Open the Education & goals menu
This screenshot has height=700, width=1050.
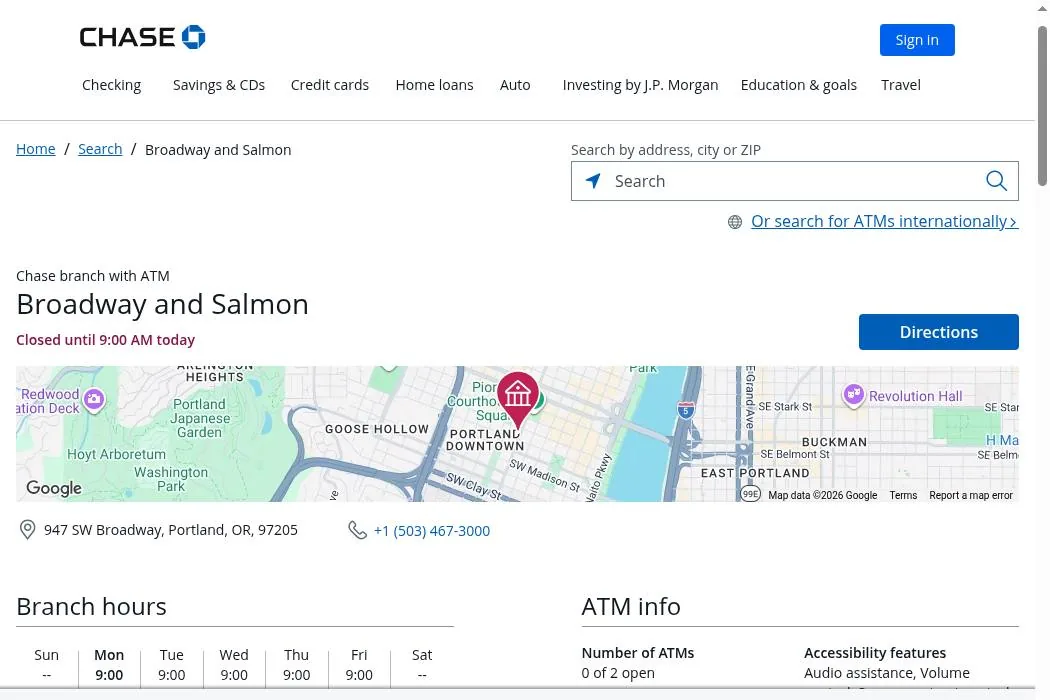[x=798, y=85]
